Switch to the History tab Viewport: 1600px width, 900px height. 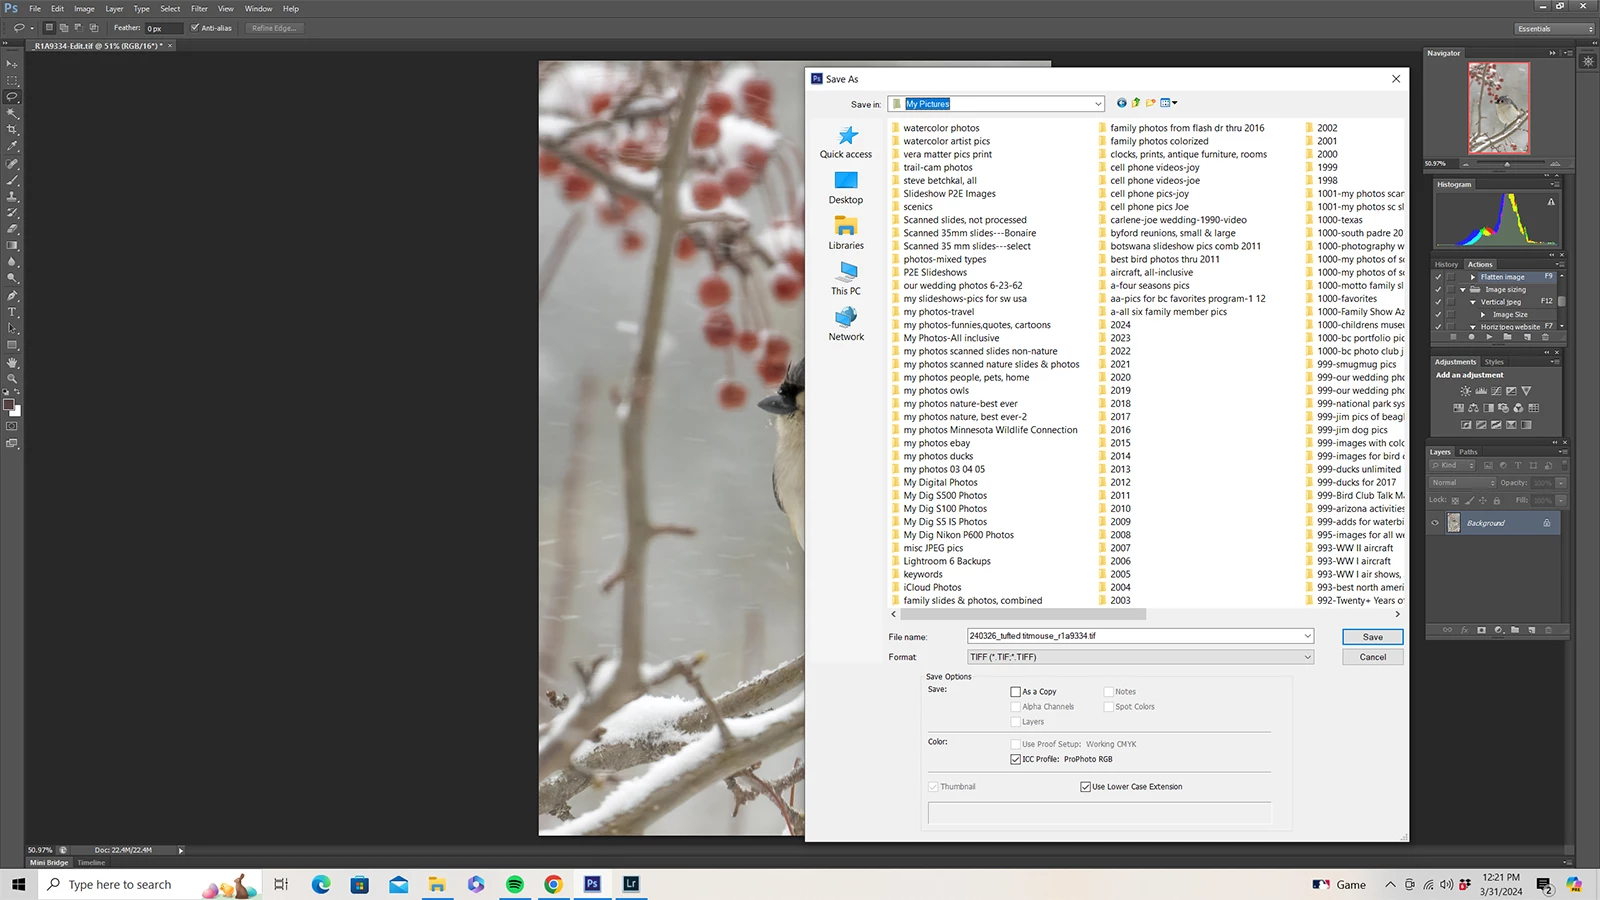[1446, 265]
